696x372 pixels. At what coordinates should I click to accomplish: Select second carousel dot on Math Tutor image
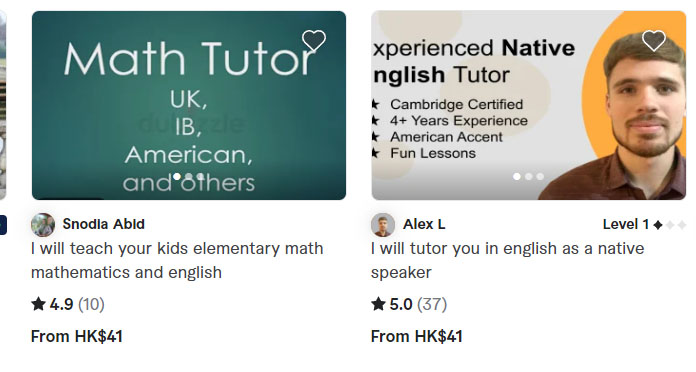click(189, 177)
